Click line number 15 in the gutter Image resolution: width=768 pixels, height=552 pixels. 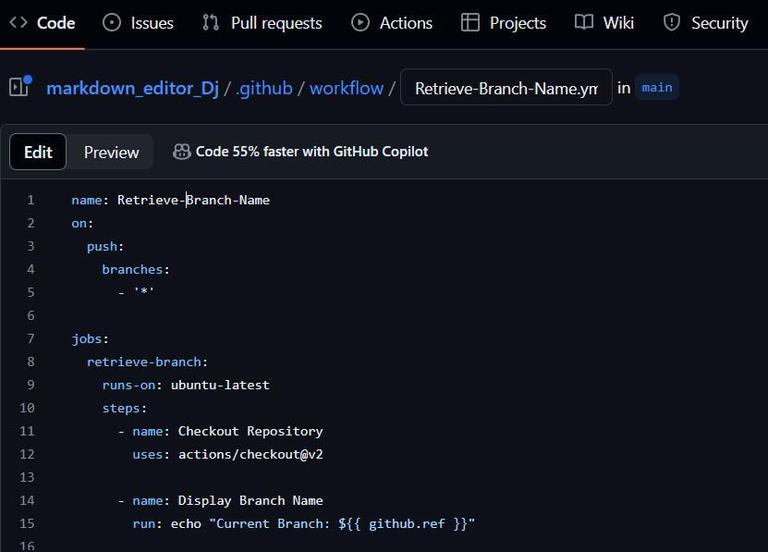coord(27,524)
